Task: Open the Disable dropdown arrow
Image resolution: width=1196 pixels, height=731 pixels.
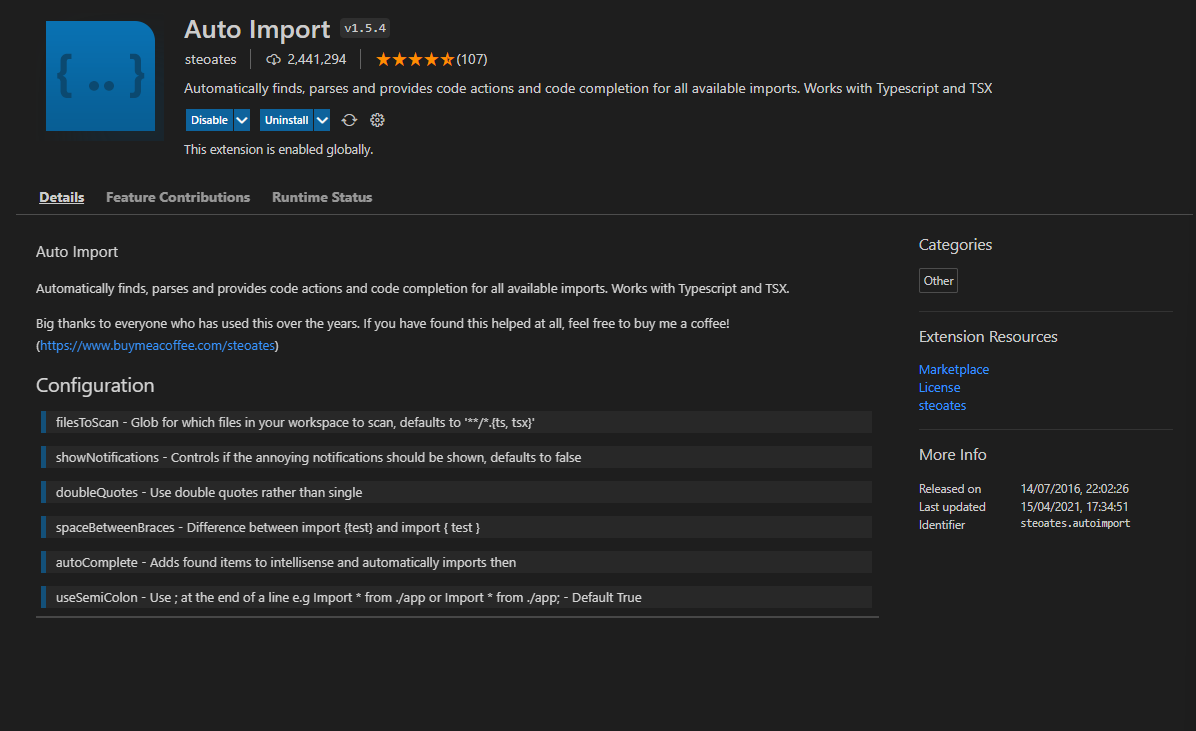Action: (x=240, y=119)
